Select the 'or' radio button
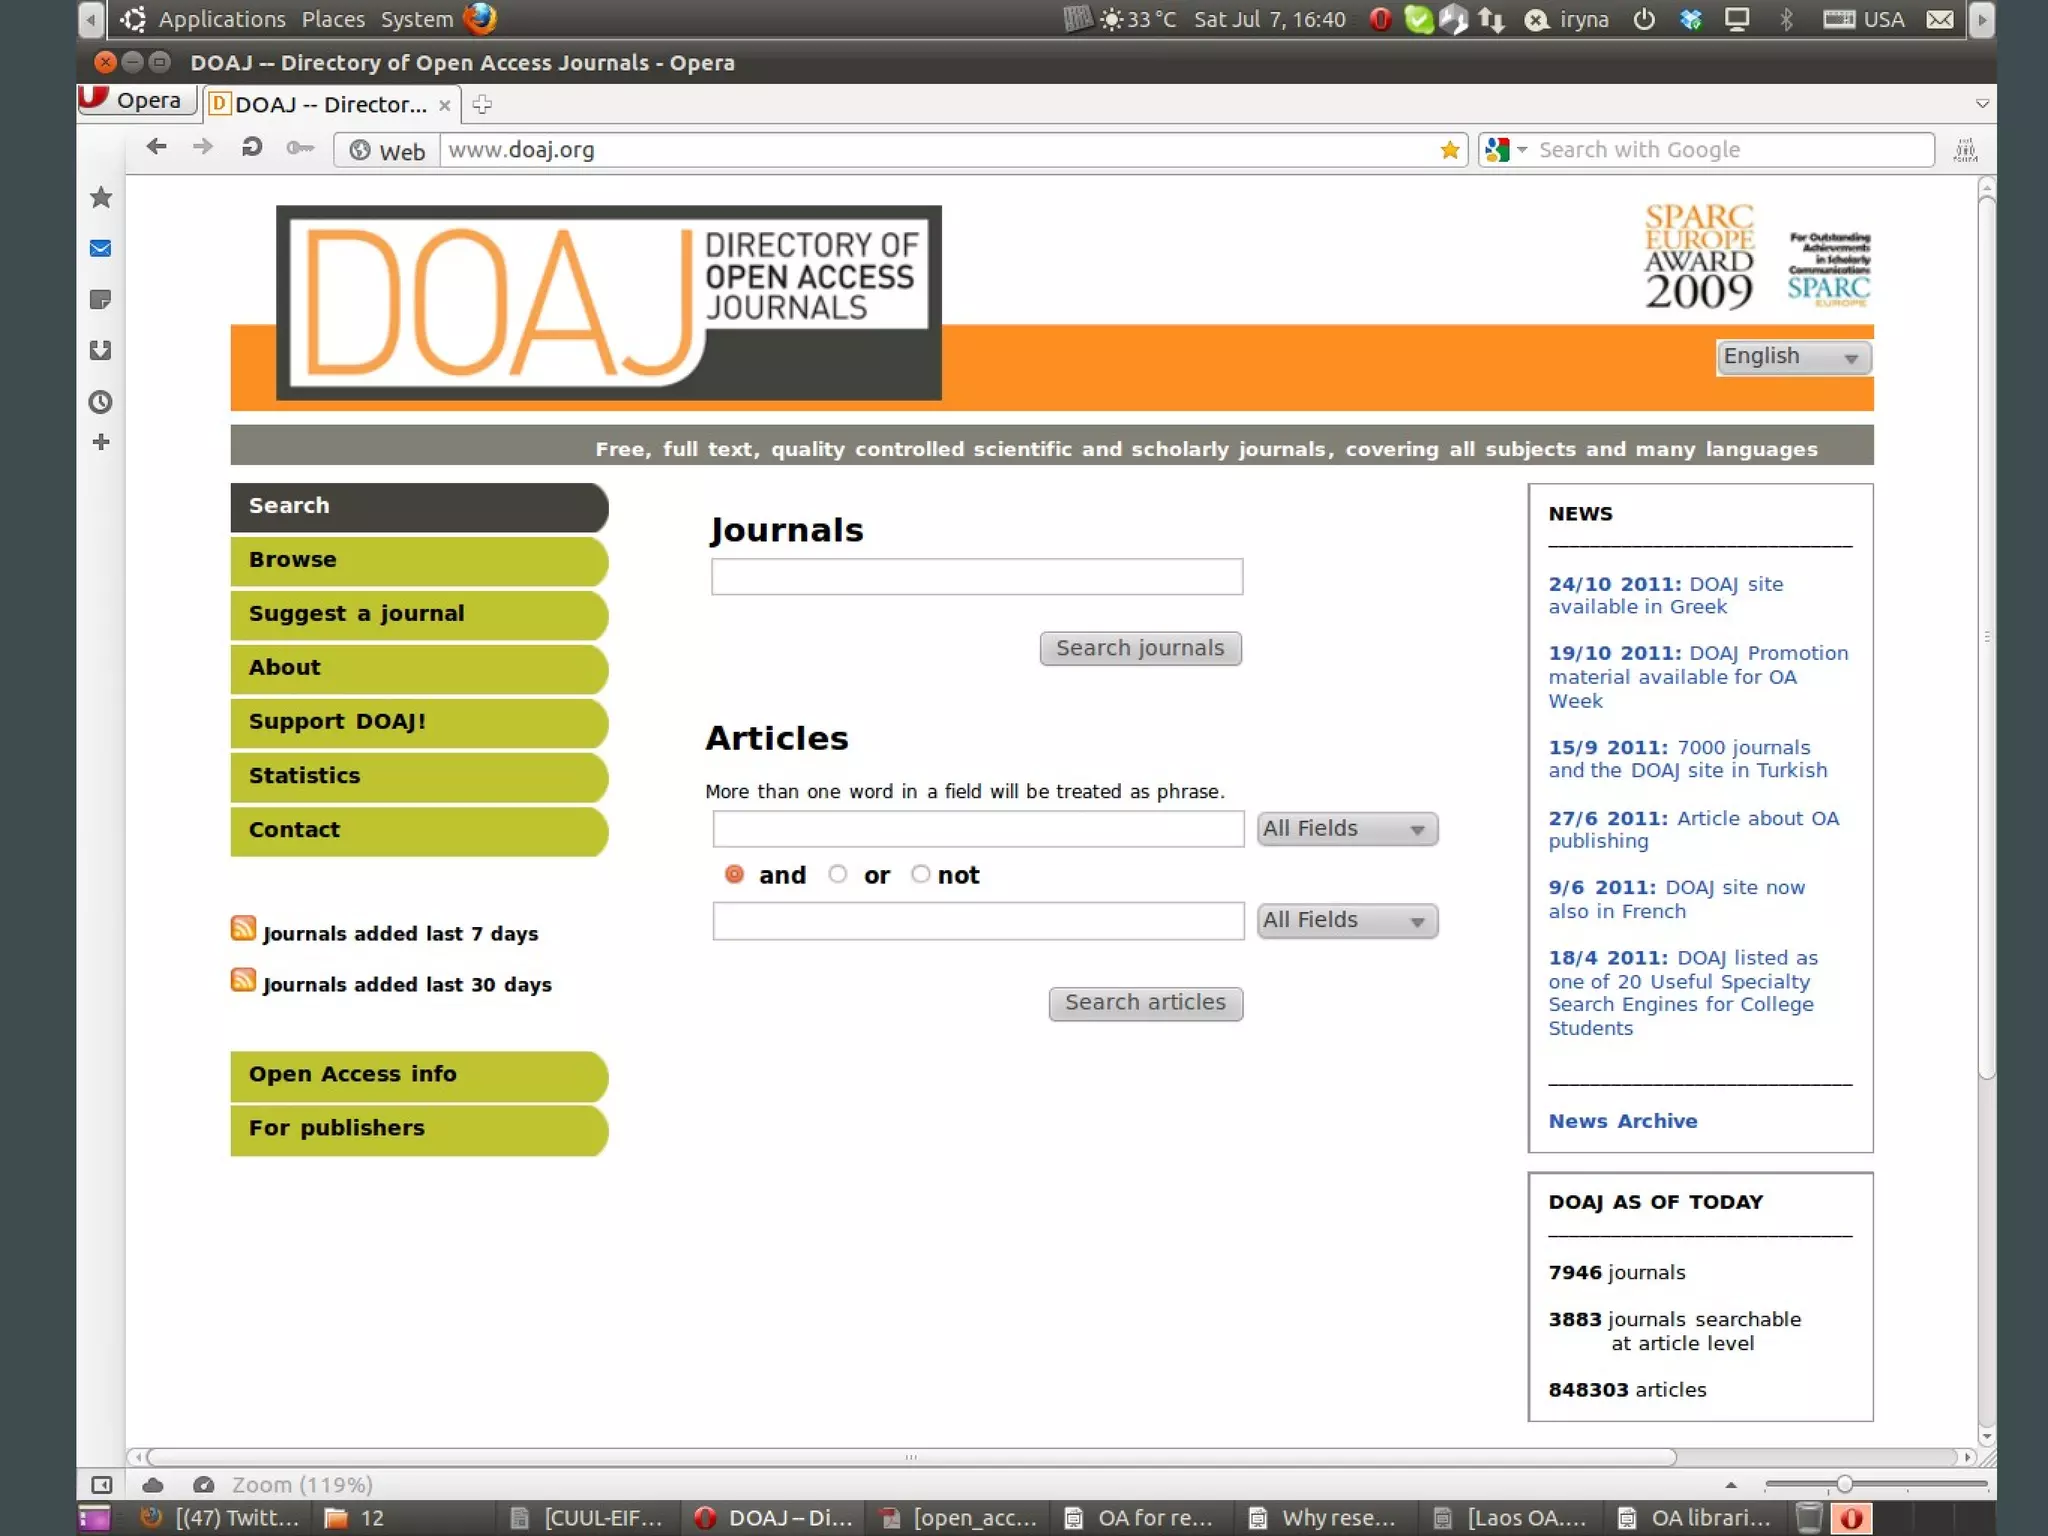 tap(838, 875)
